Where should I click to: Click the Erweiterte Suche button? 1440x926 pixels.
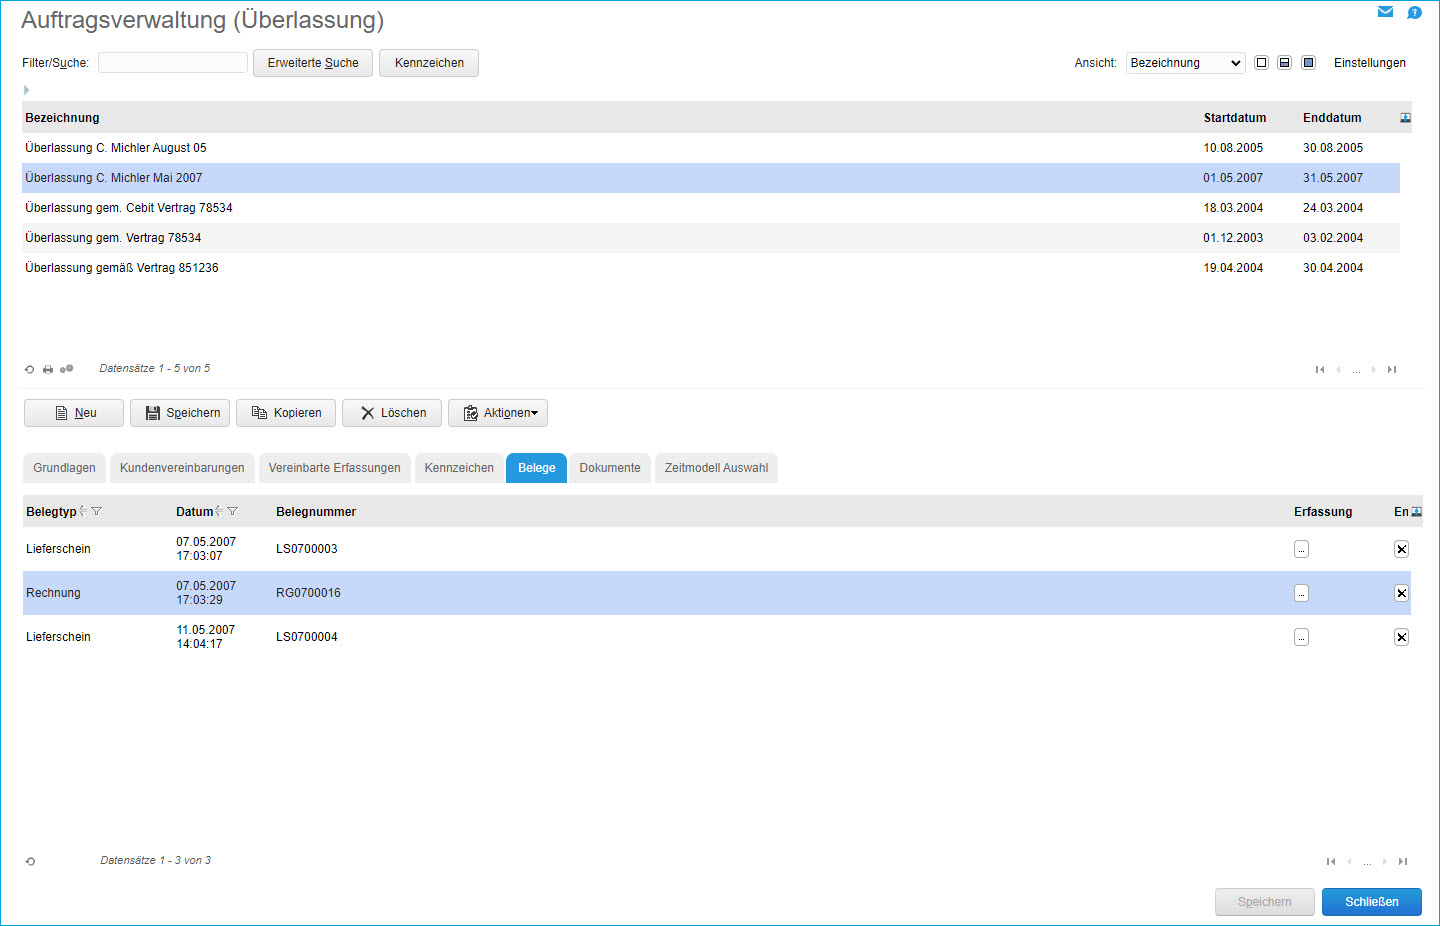coord(313,63)
